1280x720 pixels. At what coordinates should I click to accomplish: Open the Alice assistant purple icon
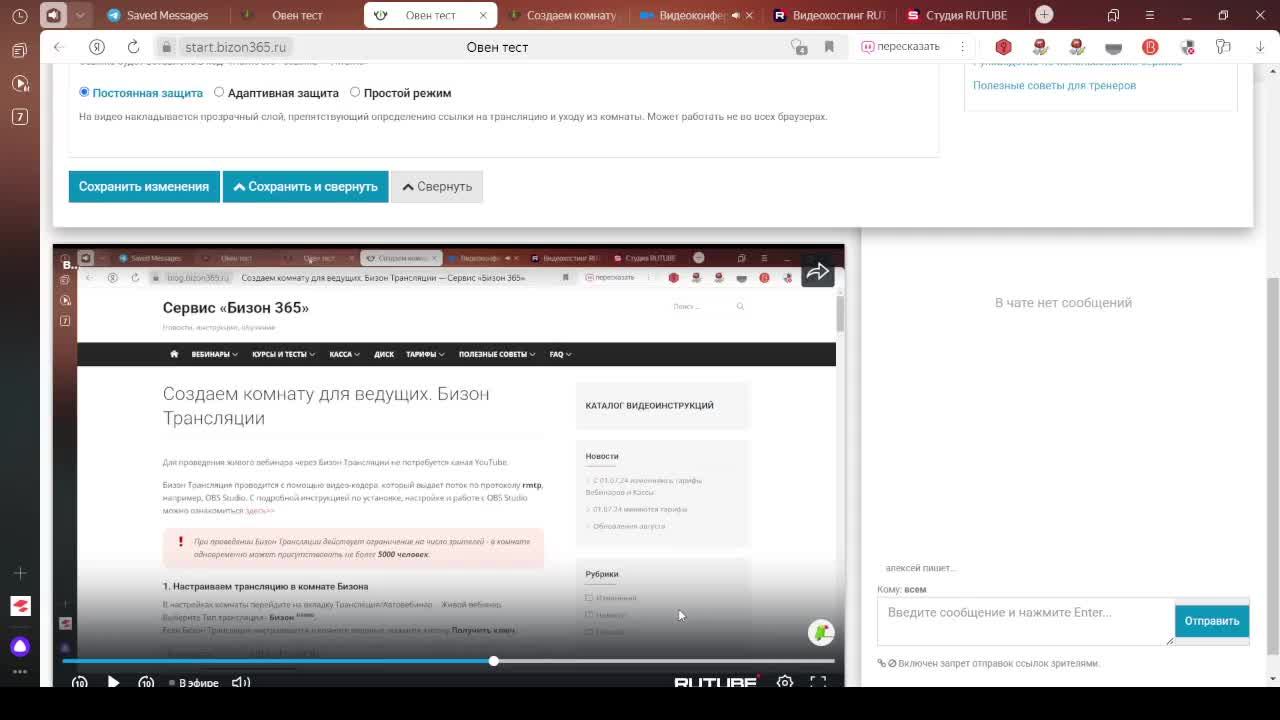click(20, 646)
